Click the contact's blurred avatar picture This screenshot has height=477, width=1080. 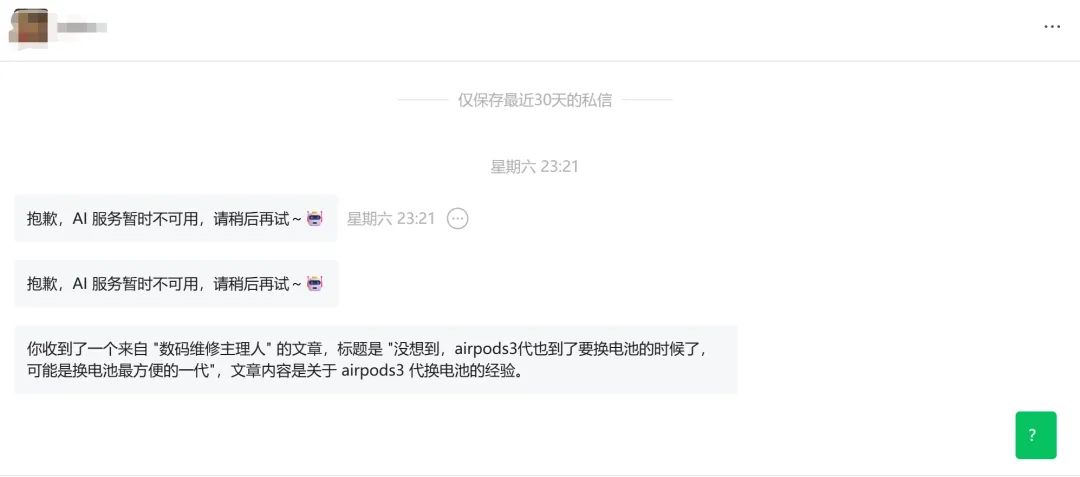coord(28,28)
